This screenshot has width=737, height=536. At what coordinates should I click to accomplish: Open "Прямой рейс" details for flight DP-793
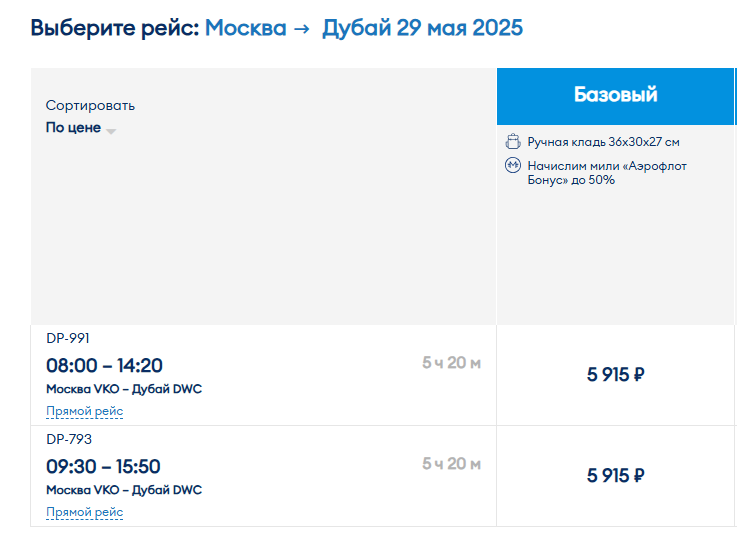coord(85,512)
